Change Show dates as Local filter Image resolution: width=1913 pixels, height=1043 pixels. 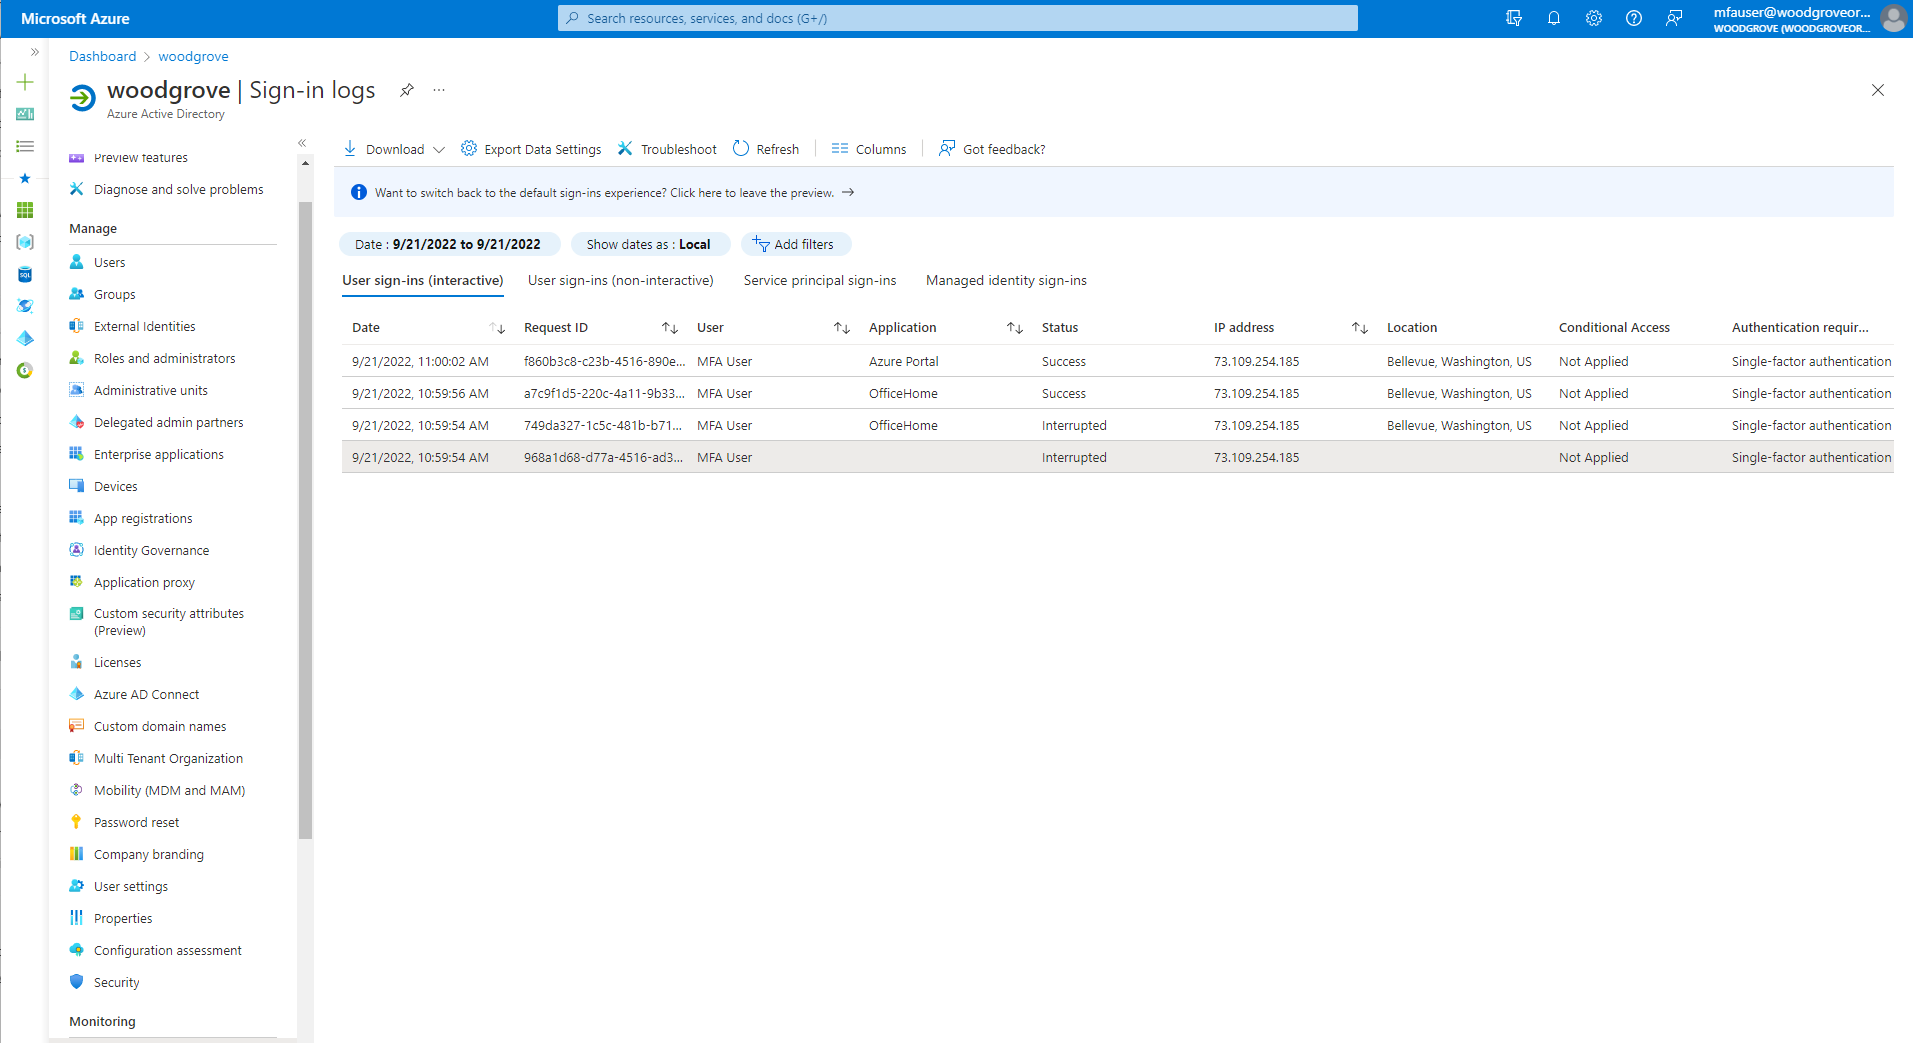pos(649,244)
